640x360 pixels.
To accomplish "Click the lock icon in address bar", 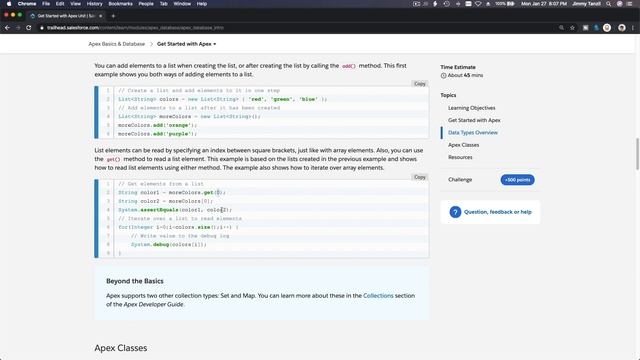I will click(x=42, y=28).
